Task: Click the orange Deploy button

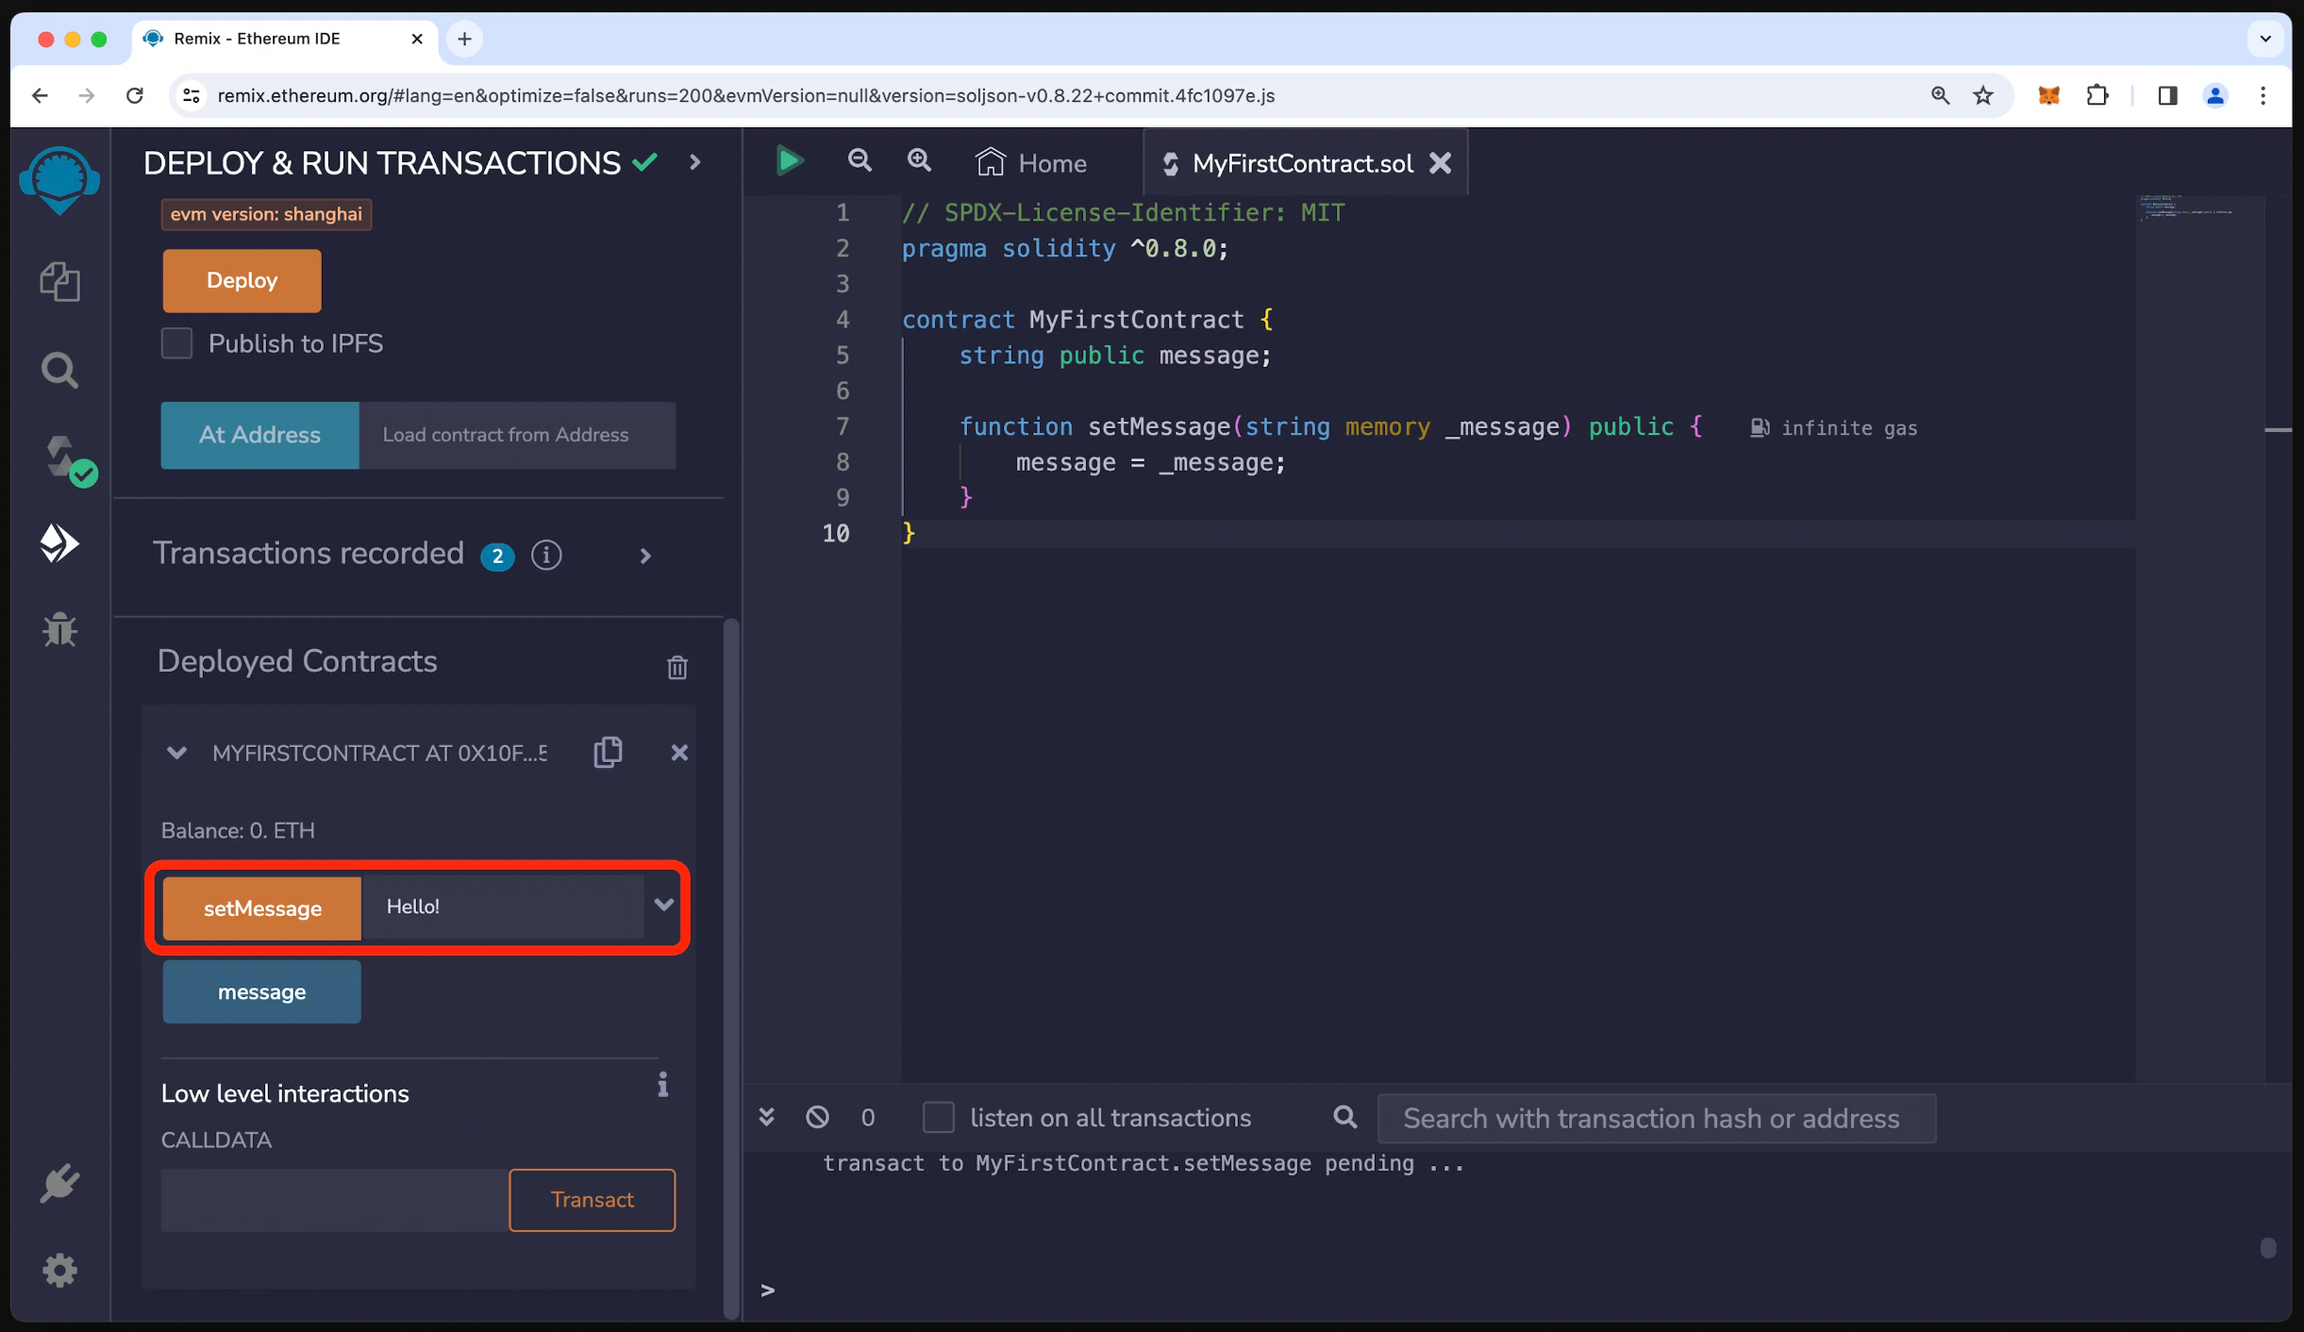Action: click(x=242, y=280)
